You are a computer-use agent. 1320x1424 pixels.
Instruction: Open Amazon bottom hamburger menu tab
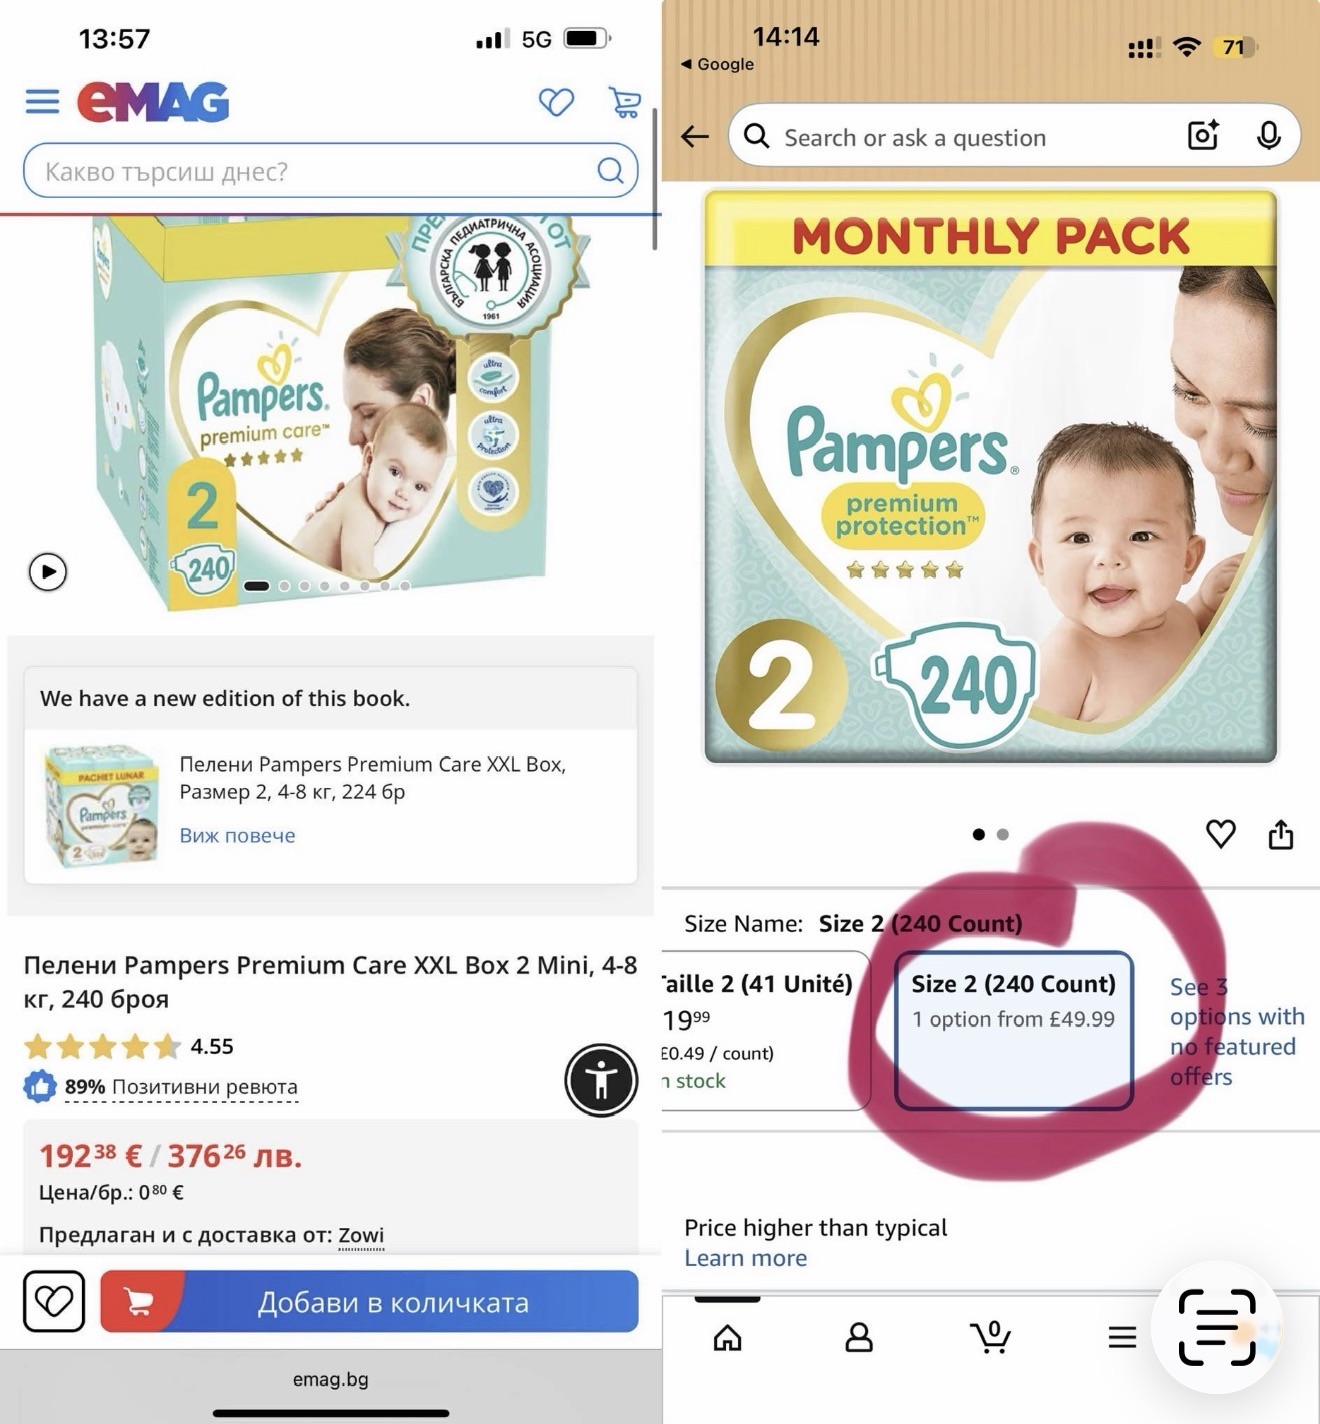(x=1122, y=1337)
